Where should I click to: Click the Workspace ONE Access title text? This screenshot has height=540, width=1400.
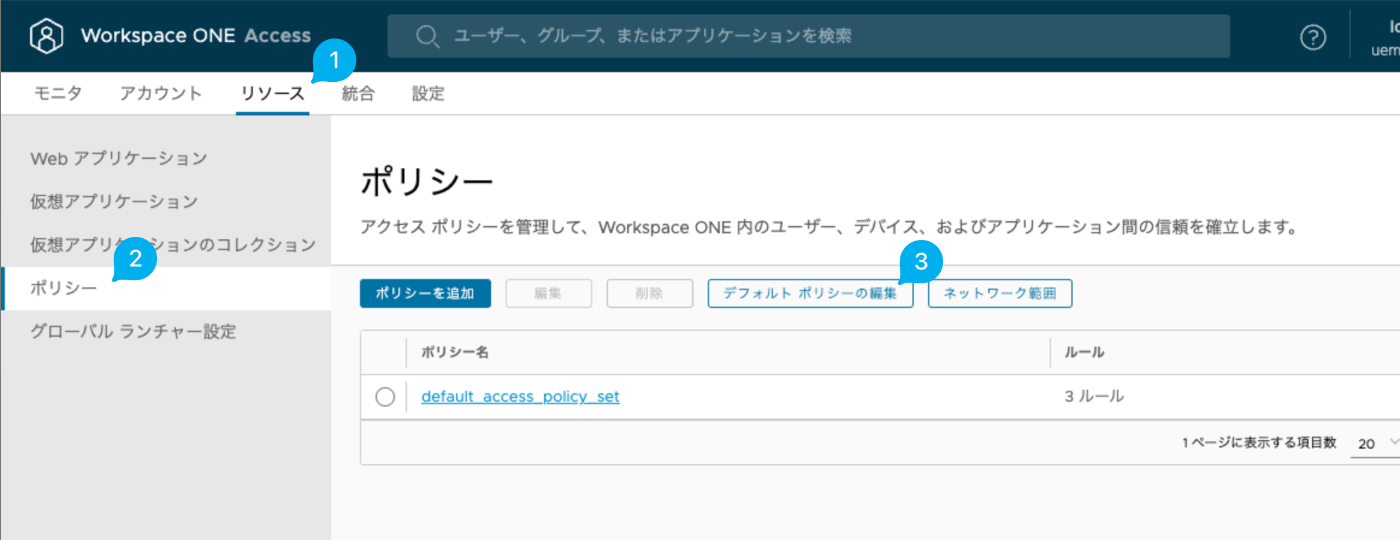pos(196,36)
